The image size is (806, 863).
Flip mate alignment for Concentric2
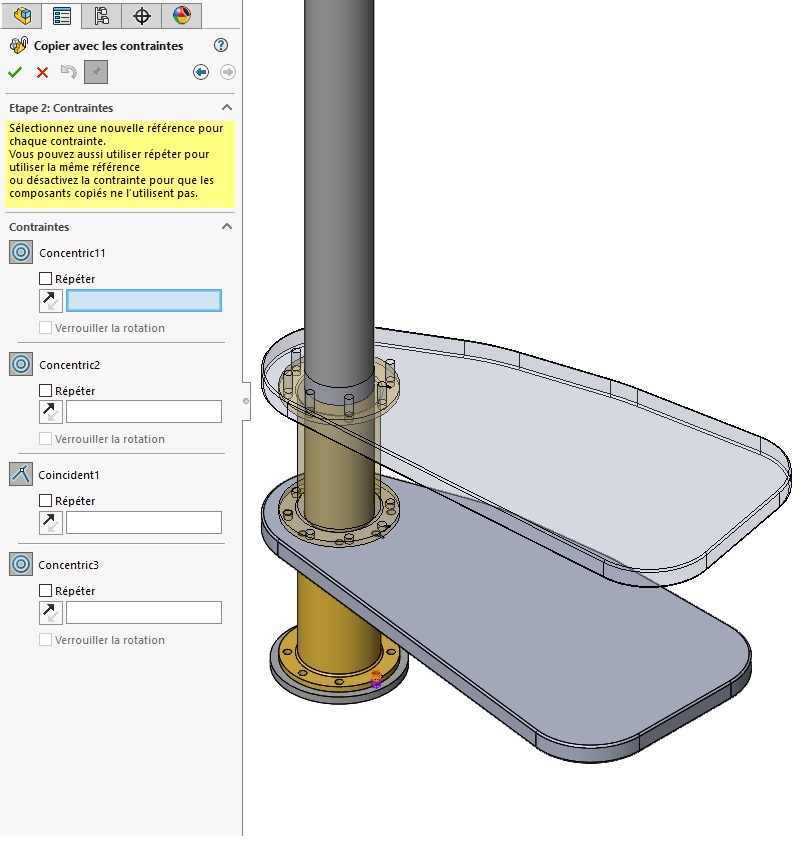point(51,412)
